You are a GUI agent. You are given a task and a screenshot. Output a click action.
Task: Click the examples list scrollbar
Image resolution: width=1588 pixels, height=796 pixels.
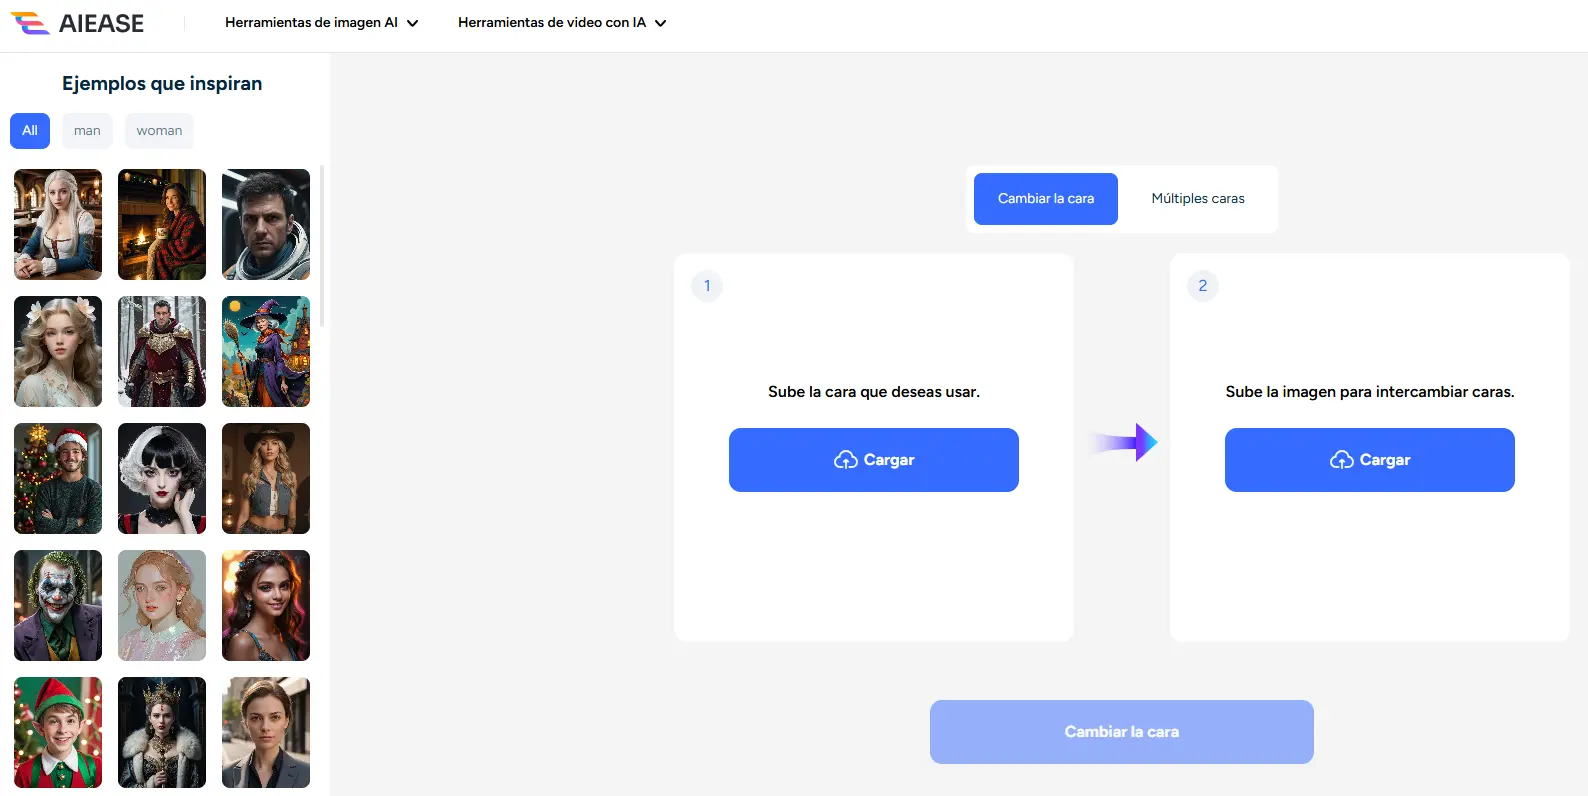tap(321, 246)
